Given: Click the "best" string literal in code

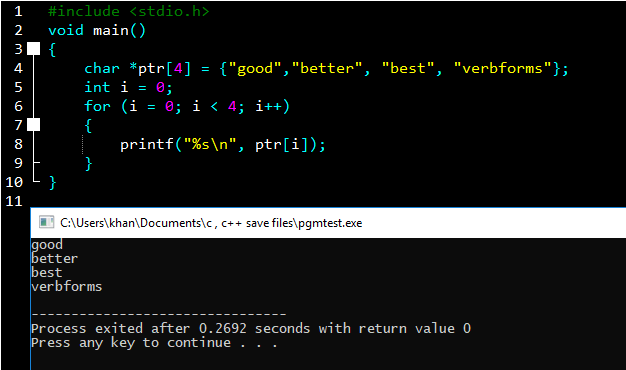Looking at the screenshot, I should coord(408,68).
